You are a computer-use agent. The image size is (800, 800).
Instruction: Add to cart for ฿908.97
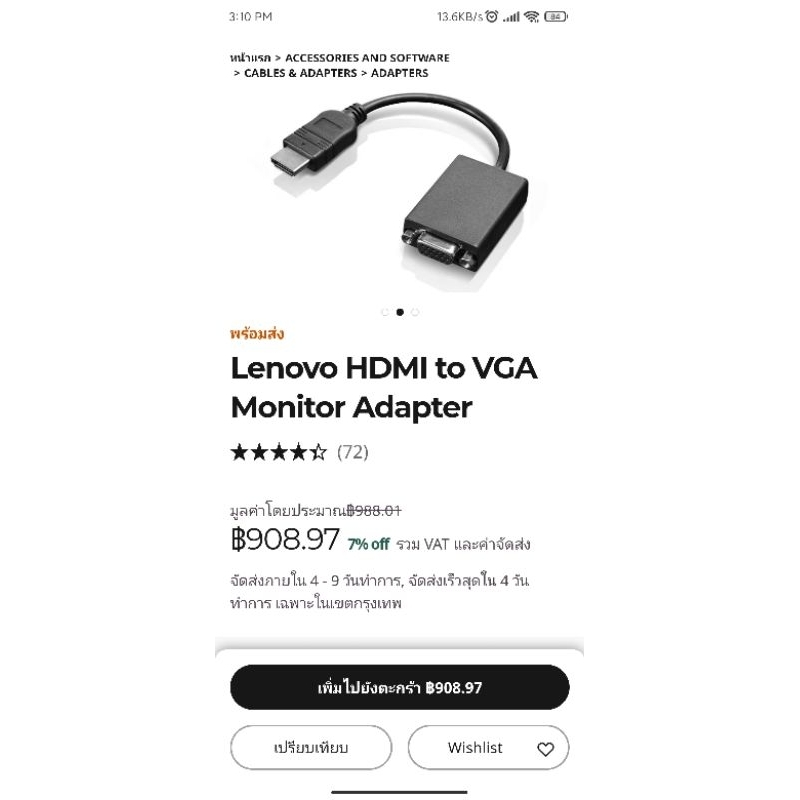(399, 687)
